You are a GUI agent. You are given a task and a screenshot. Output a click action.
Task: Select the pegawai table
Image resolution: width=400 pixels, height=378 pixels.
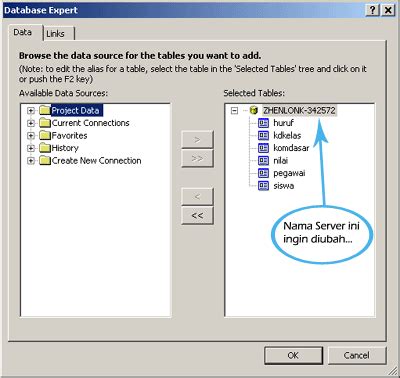click(289, 173)
